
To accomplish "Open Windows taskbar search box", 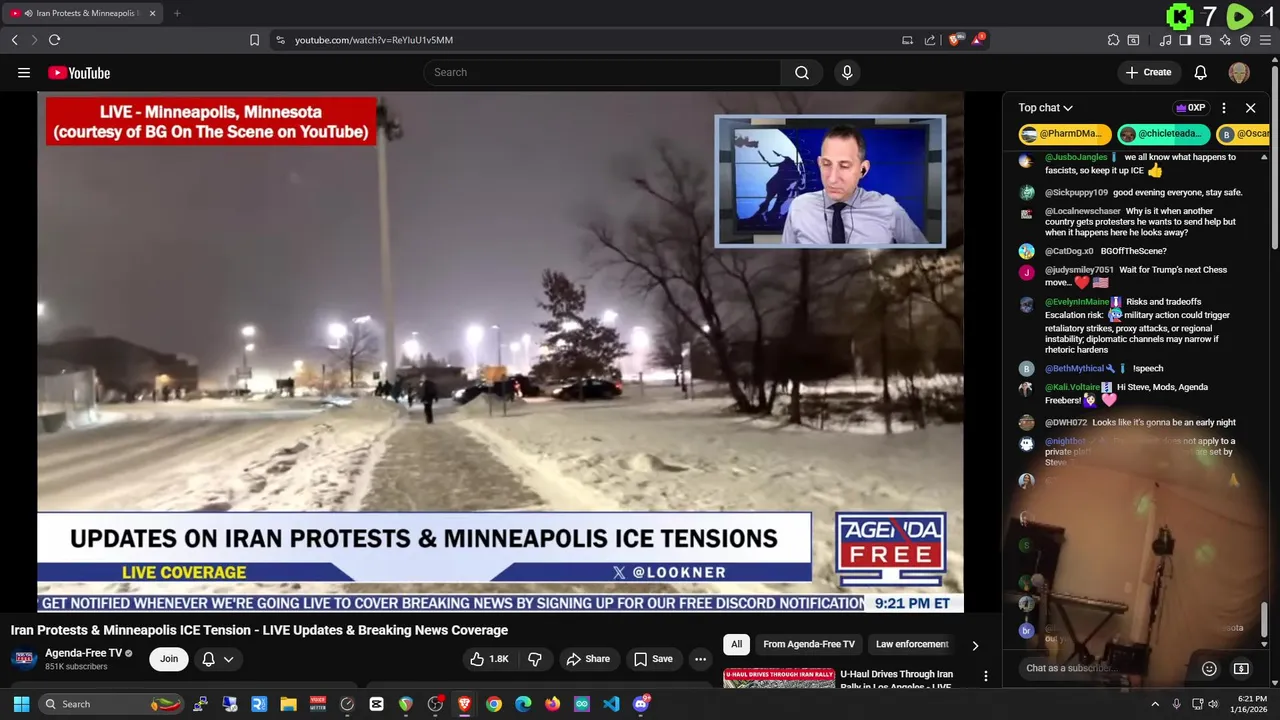I will [x=113, y=704].
